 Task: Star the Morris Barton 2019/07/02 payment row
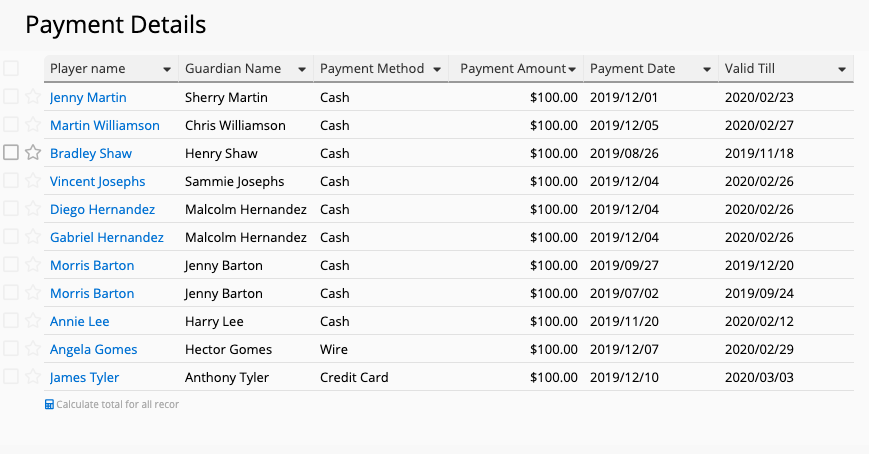(x=33, y=293)
